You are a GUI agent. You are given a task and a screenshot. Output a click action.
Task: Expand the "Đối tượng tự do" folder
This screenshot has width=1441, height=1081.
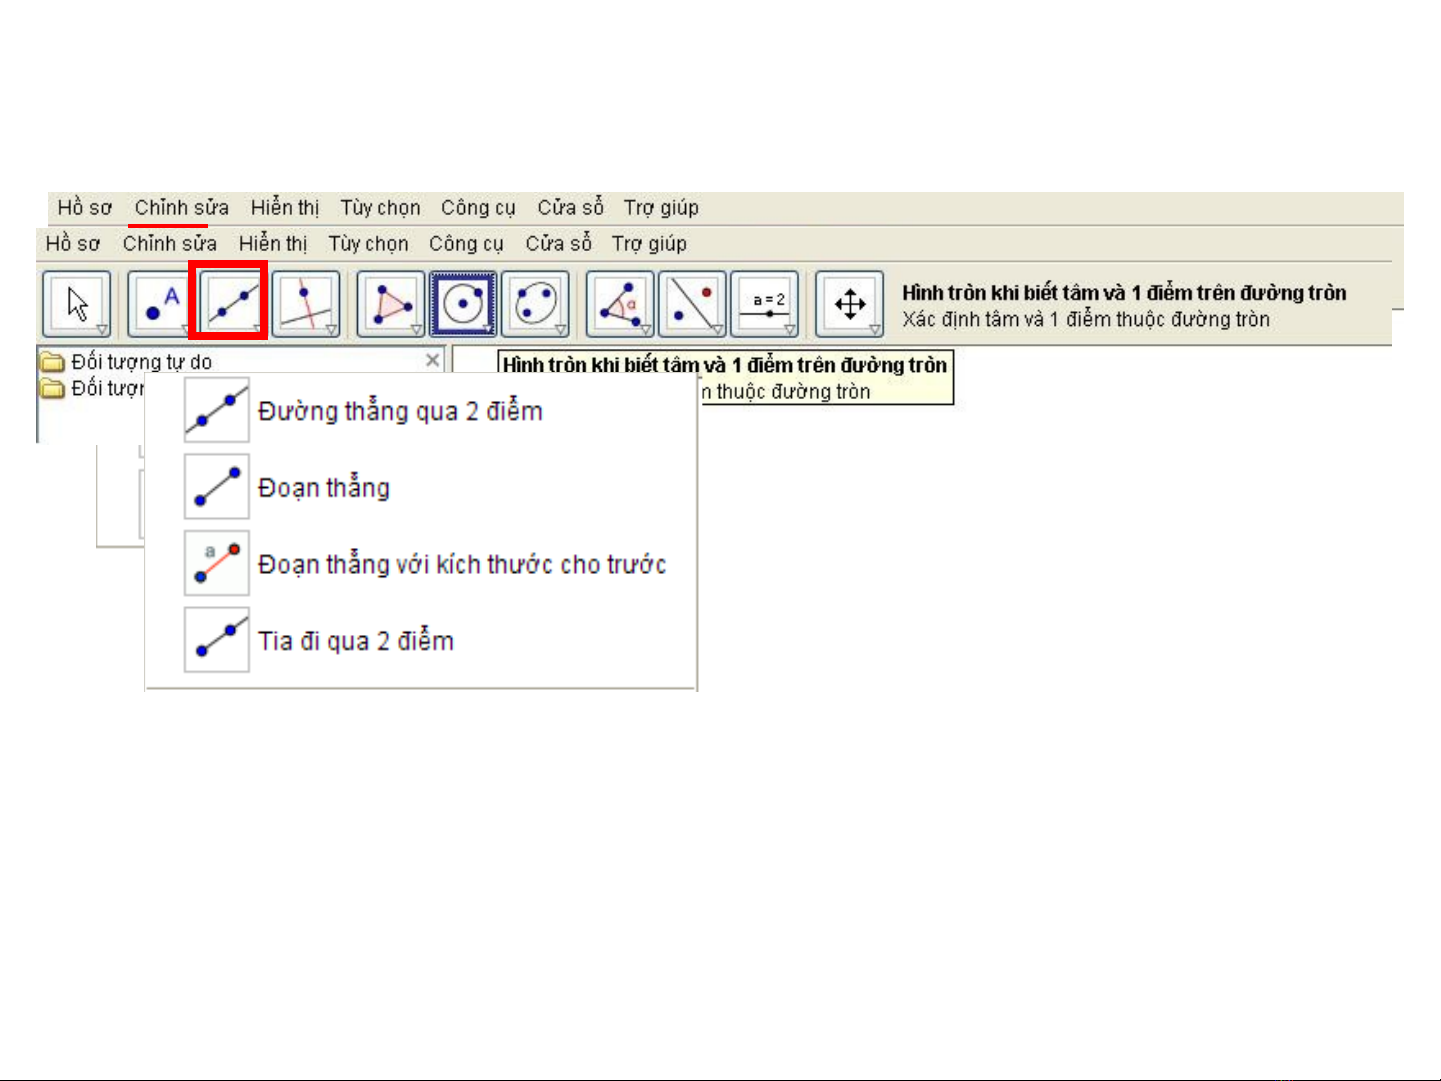pos(52,362)
